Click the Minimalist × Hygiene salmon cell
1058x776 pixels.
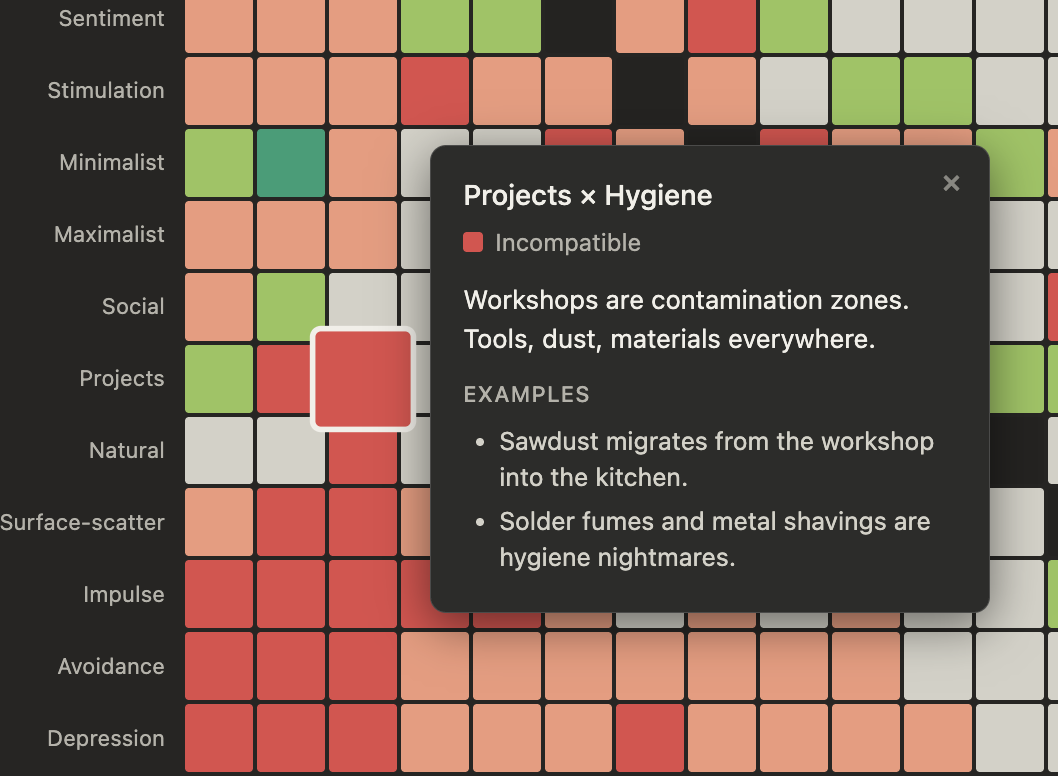click(x=363, y=163)
